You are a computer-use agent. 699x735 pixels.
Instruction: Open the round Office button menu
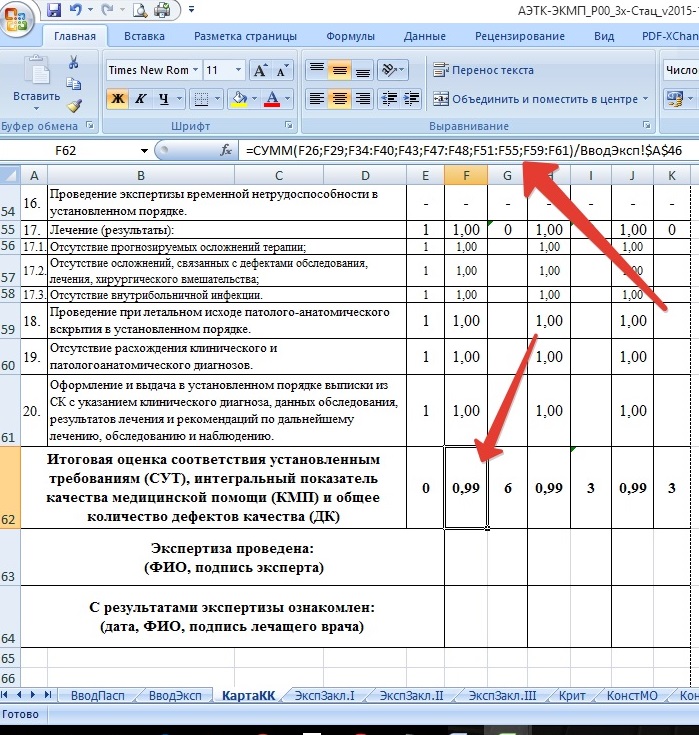16,19
